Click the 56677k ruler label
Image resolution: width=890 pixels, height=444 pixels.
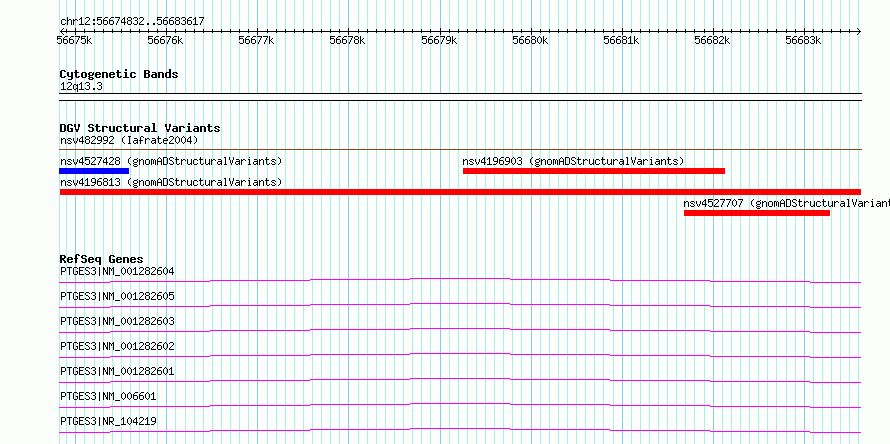coord(257,40)
